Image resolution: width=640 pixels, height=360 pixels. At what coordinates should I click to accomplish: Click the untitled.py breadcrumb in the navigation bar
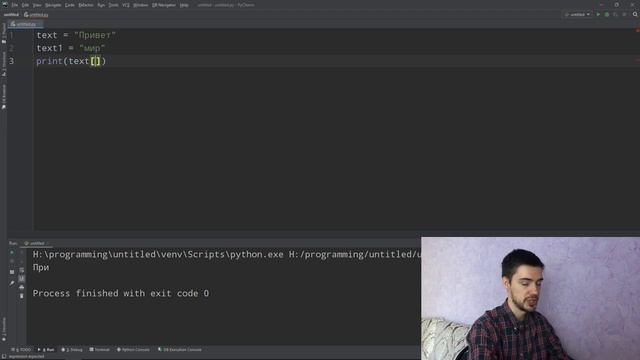tap(36, 15)
